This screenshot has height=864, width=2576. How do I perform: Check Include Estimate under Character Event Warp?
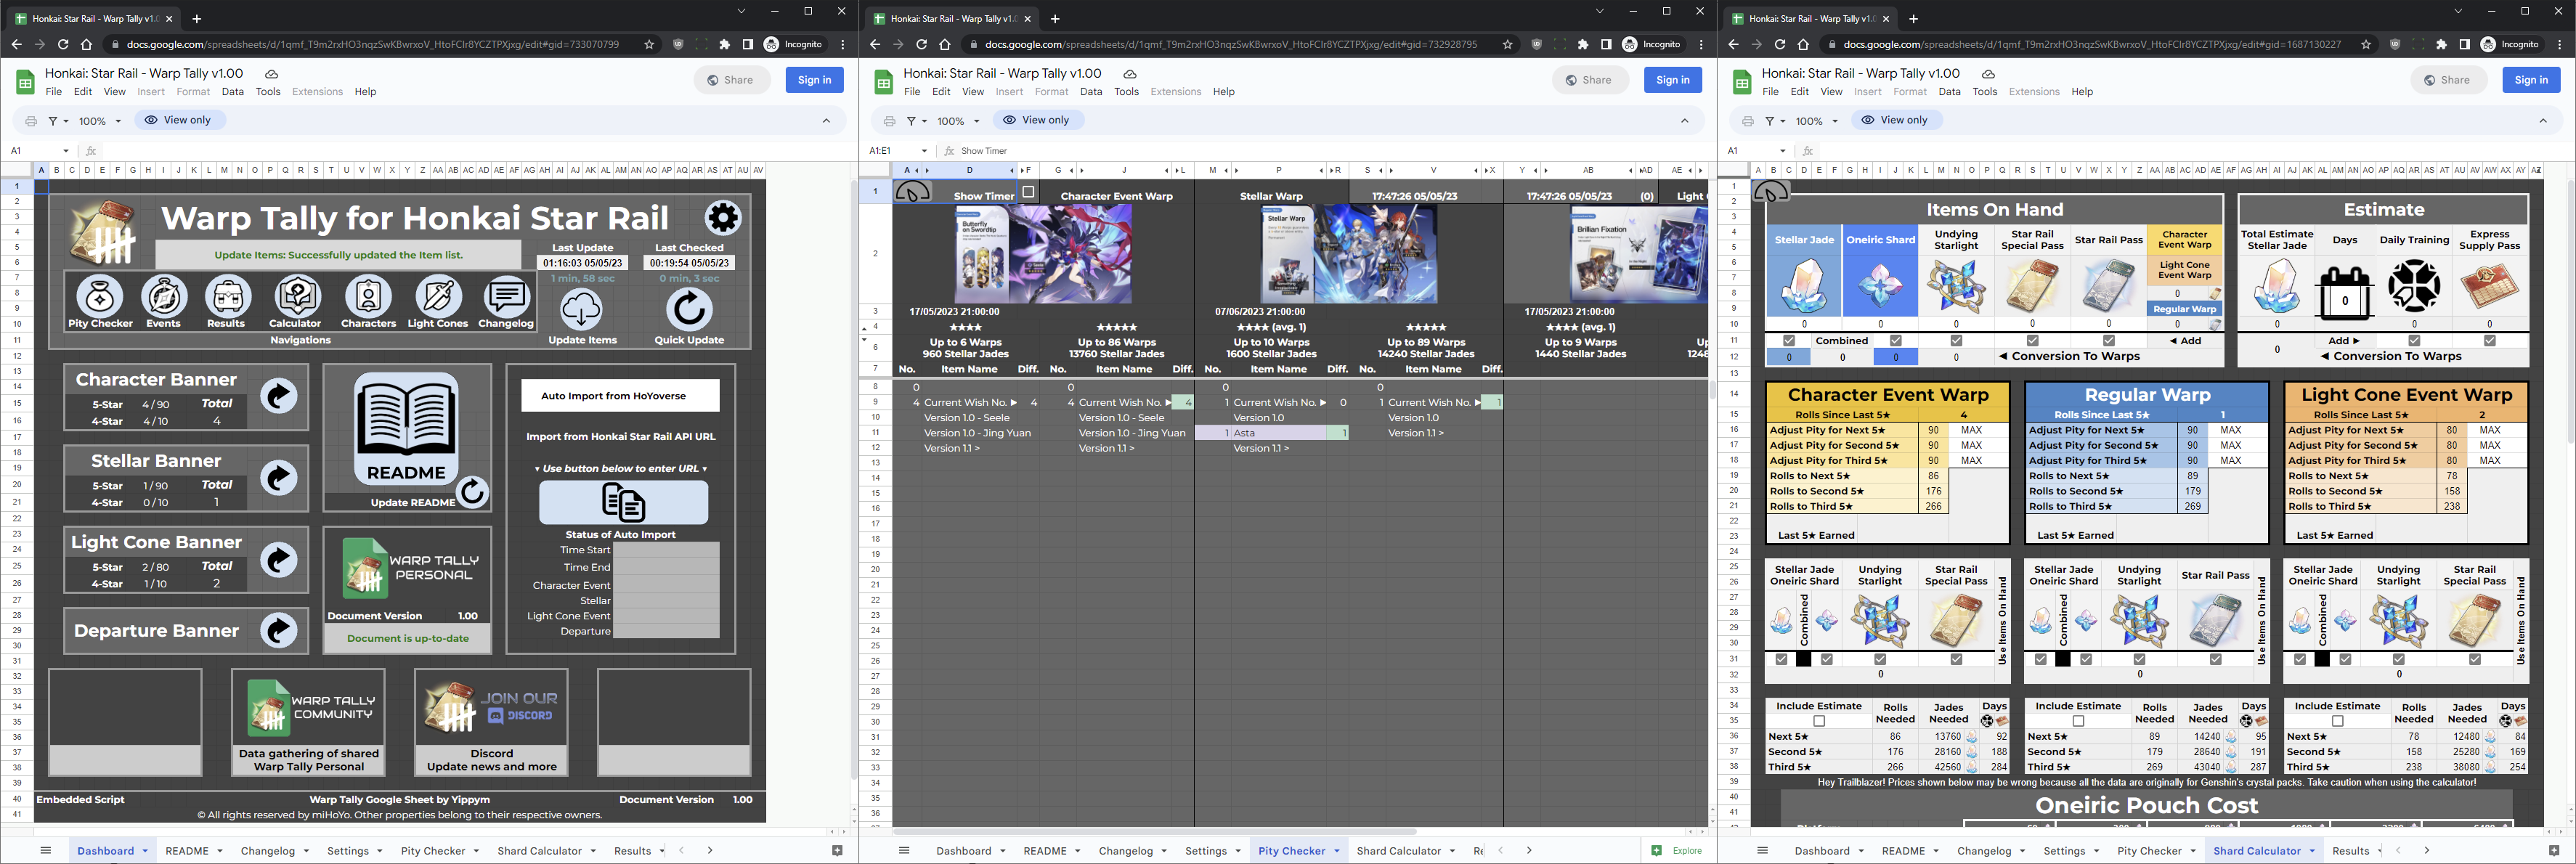pos(1819,721)
